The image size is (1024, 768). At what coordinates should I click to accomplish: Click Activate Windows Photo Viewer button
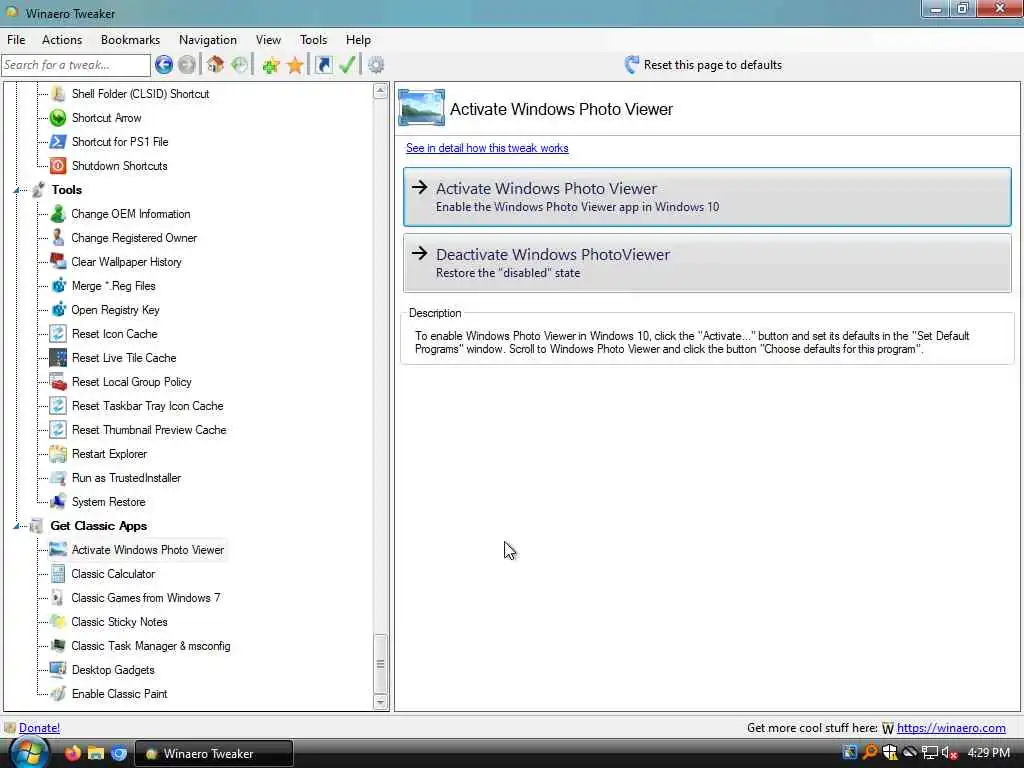707,197
